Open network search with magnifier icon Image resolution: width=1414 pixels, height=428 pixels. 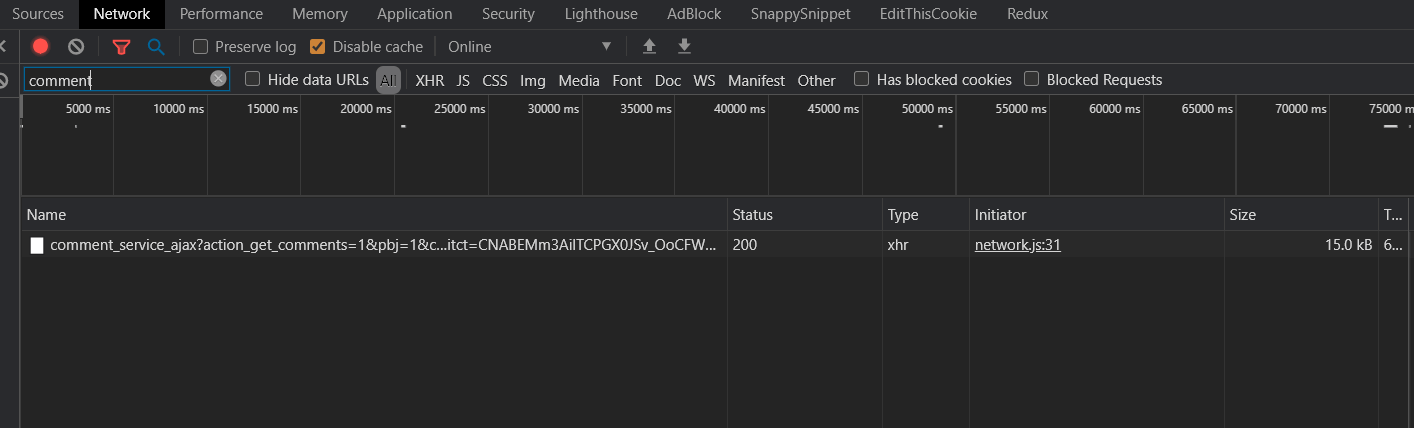click(155, 46)
